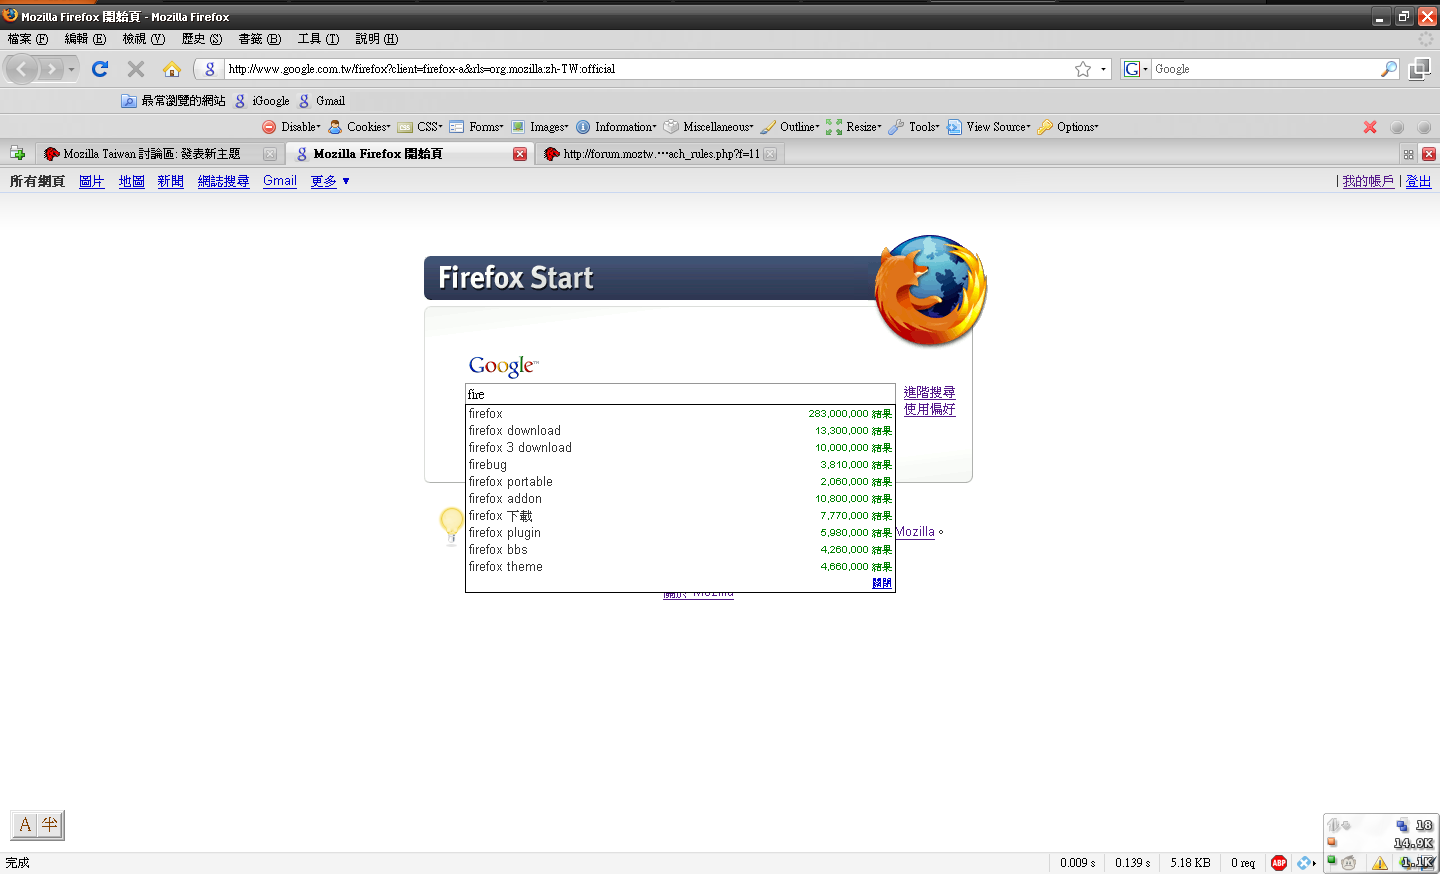Open the View Source dropdown menu
The height and width of the screenshot is (874, 1440).
point(988,127)
